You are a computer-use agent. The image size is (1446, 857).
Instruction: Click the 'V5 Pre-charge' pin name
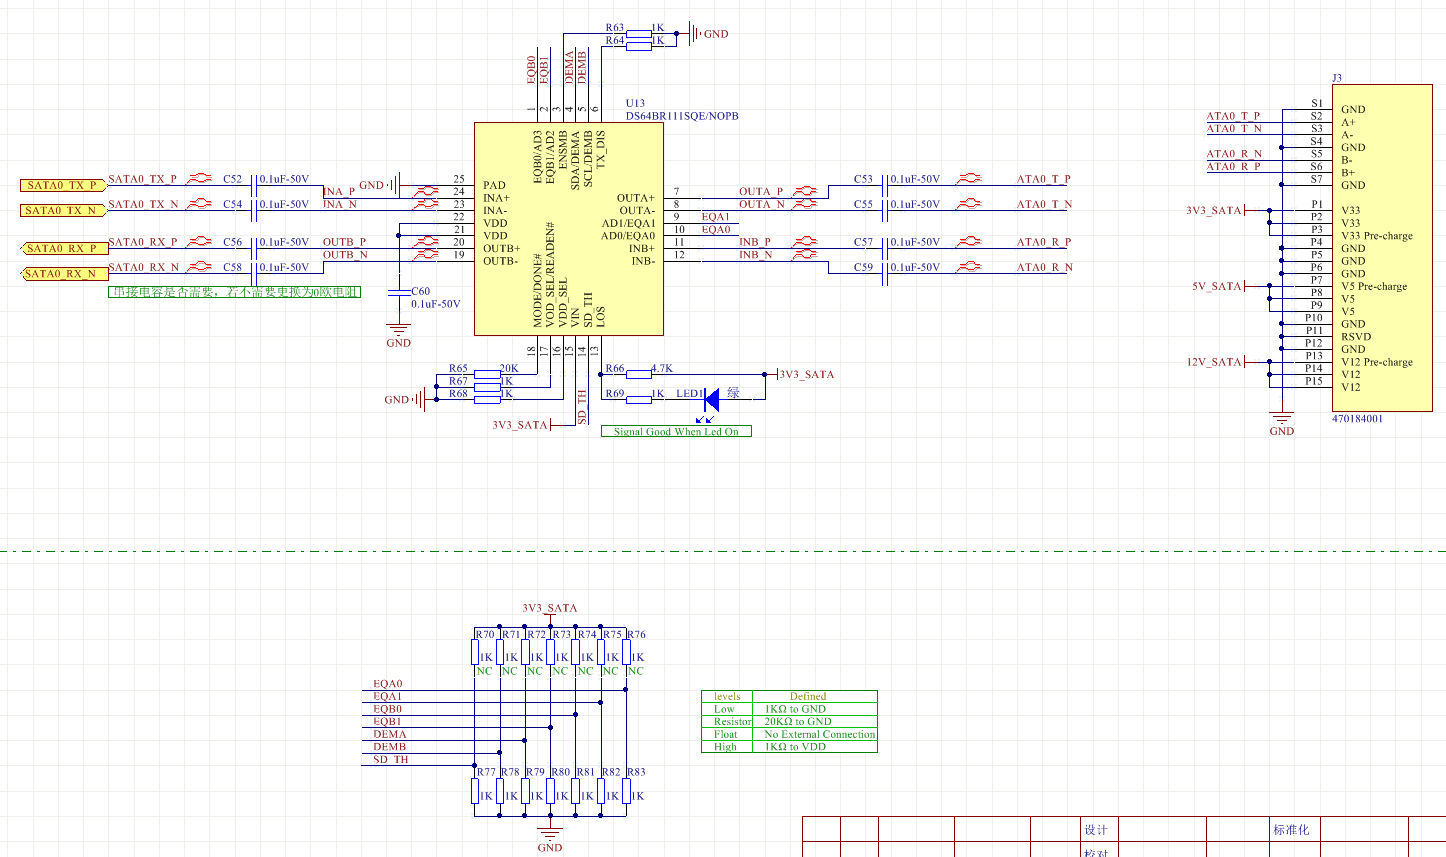(1374, 286)
